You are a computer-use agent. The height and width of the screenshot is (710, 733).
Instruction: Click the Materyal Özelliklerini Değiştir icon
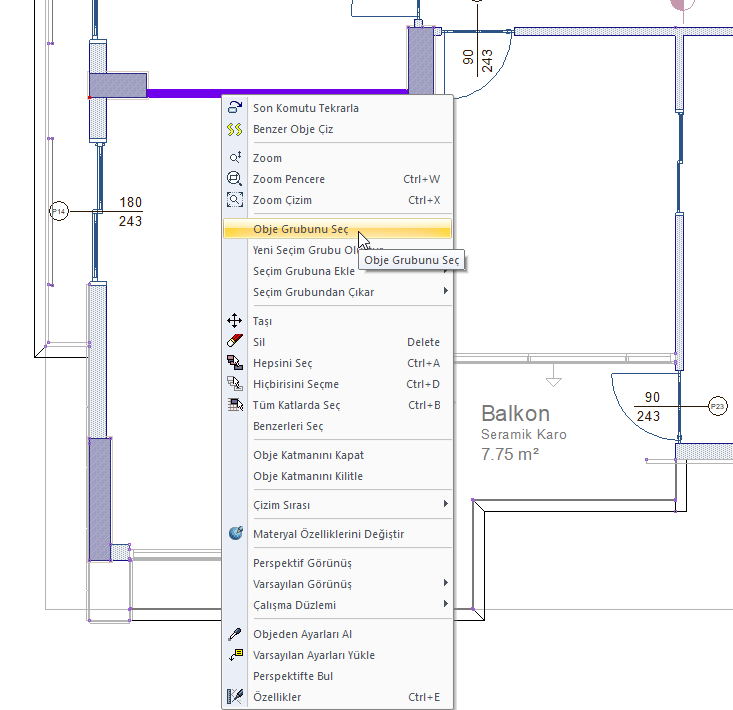tap(235, 534)
